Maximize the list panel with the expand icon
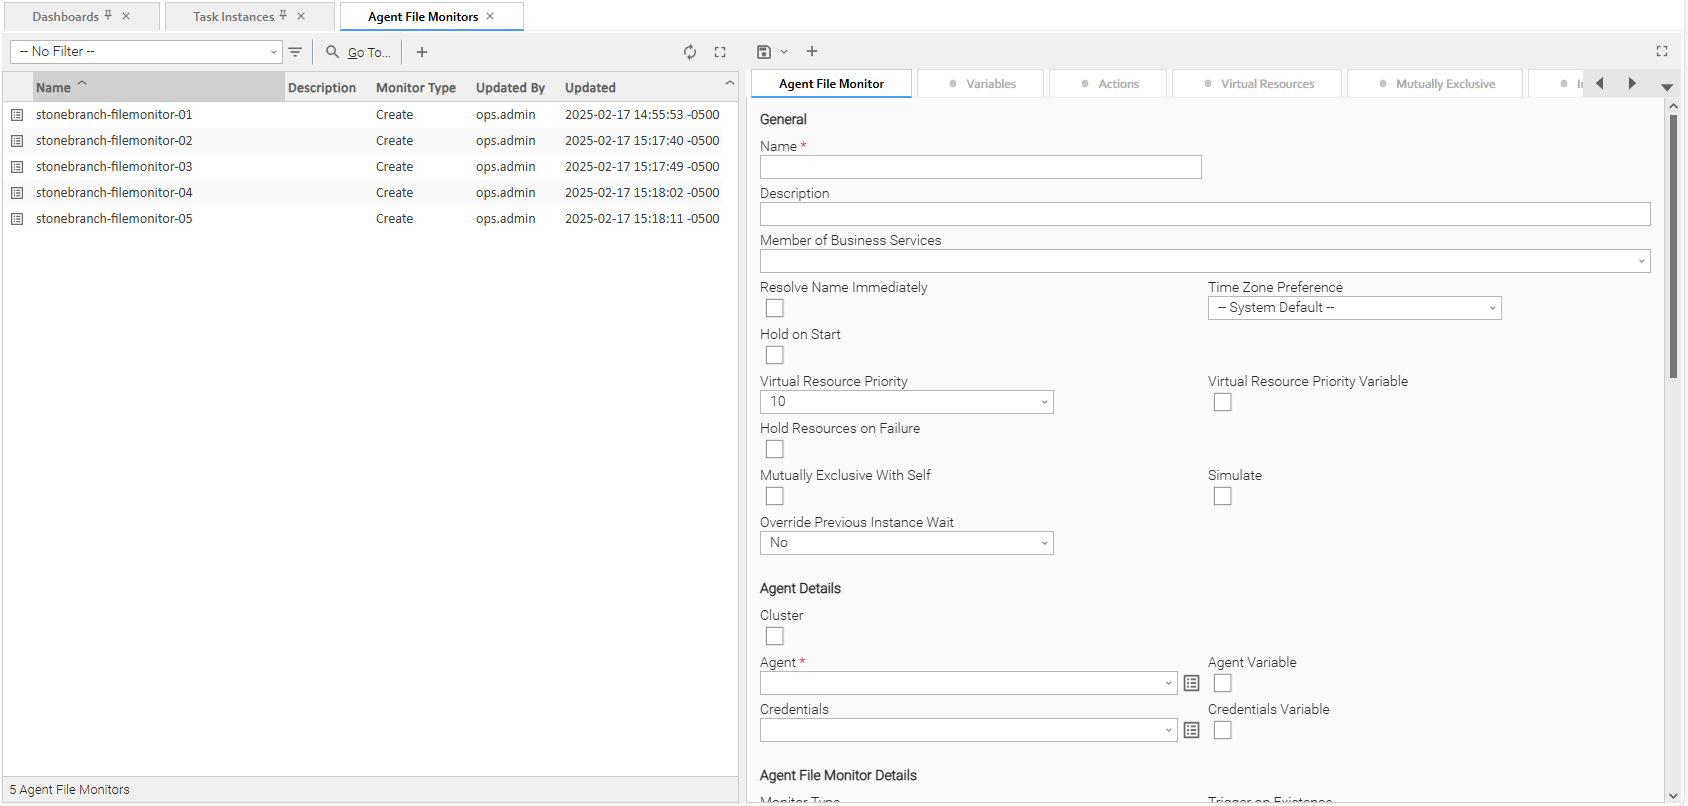Viewport: 1688px width, 806px height. tap(720, 52)
